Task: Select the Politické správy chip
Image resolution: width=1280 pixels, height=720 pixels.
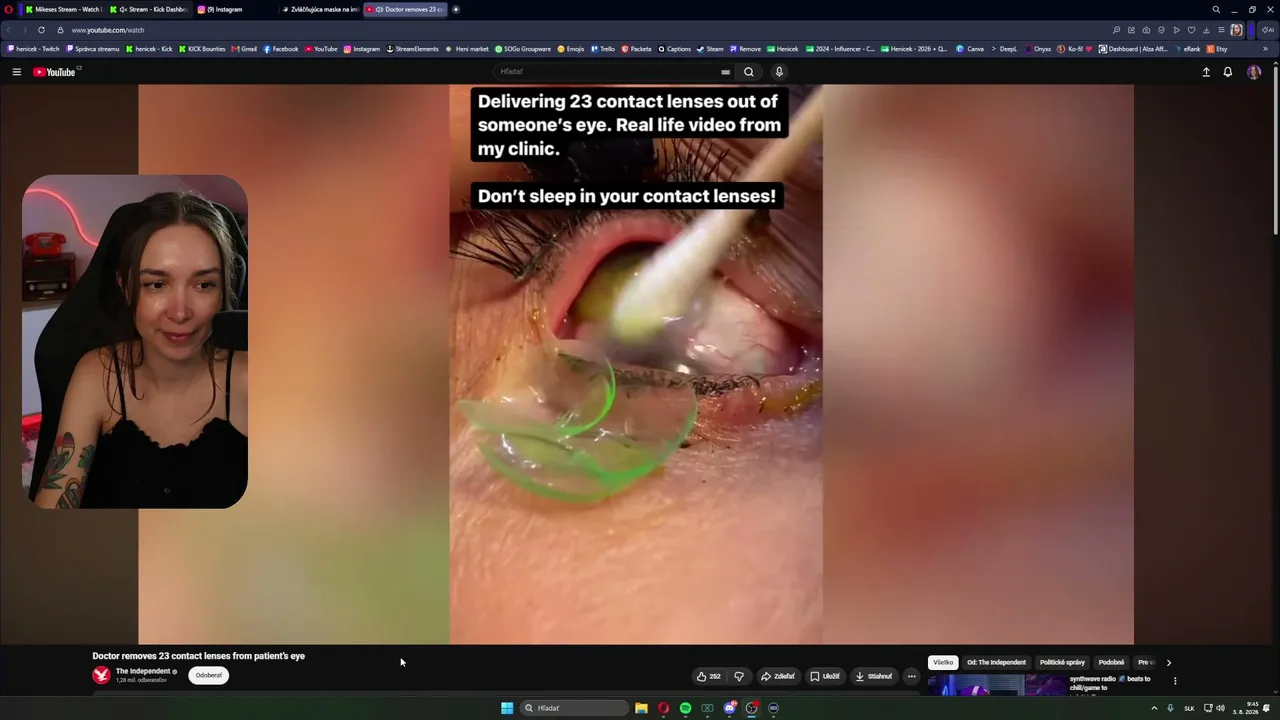Action: (1062, 662)
